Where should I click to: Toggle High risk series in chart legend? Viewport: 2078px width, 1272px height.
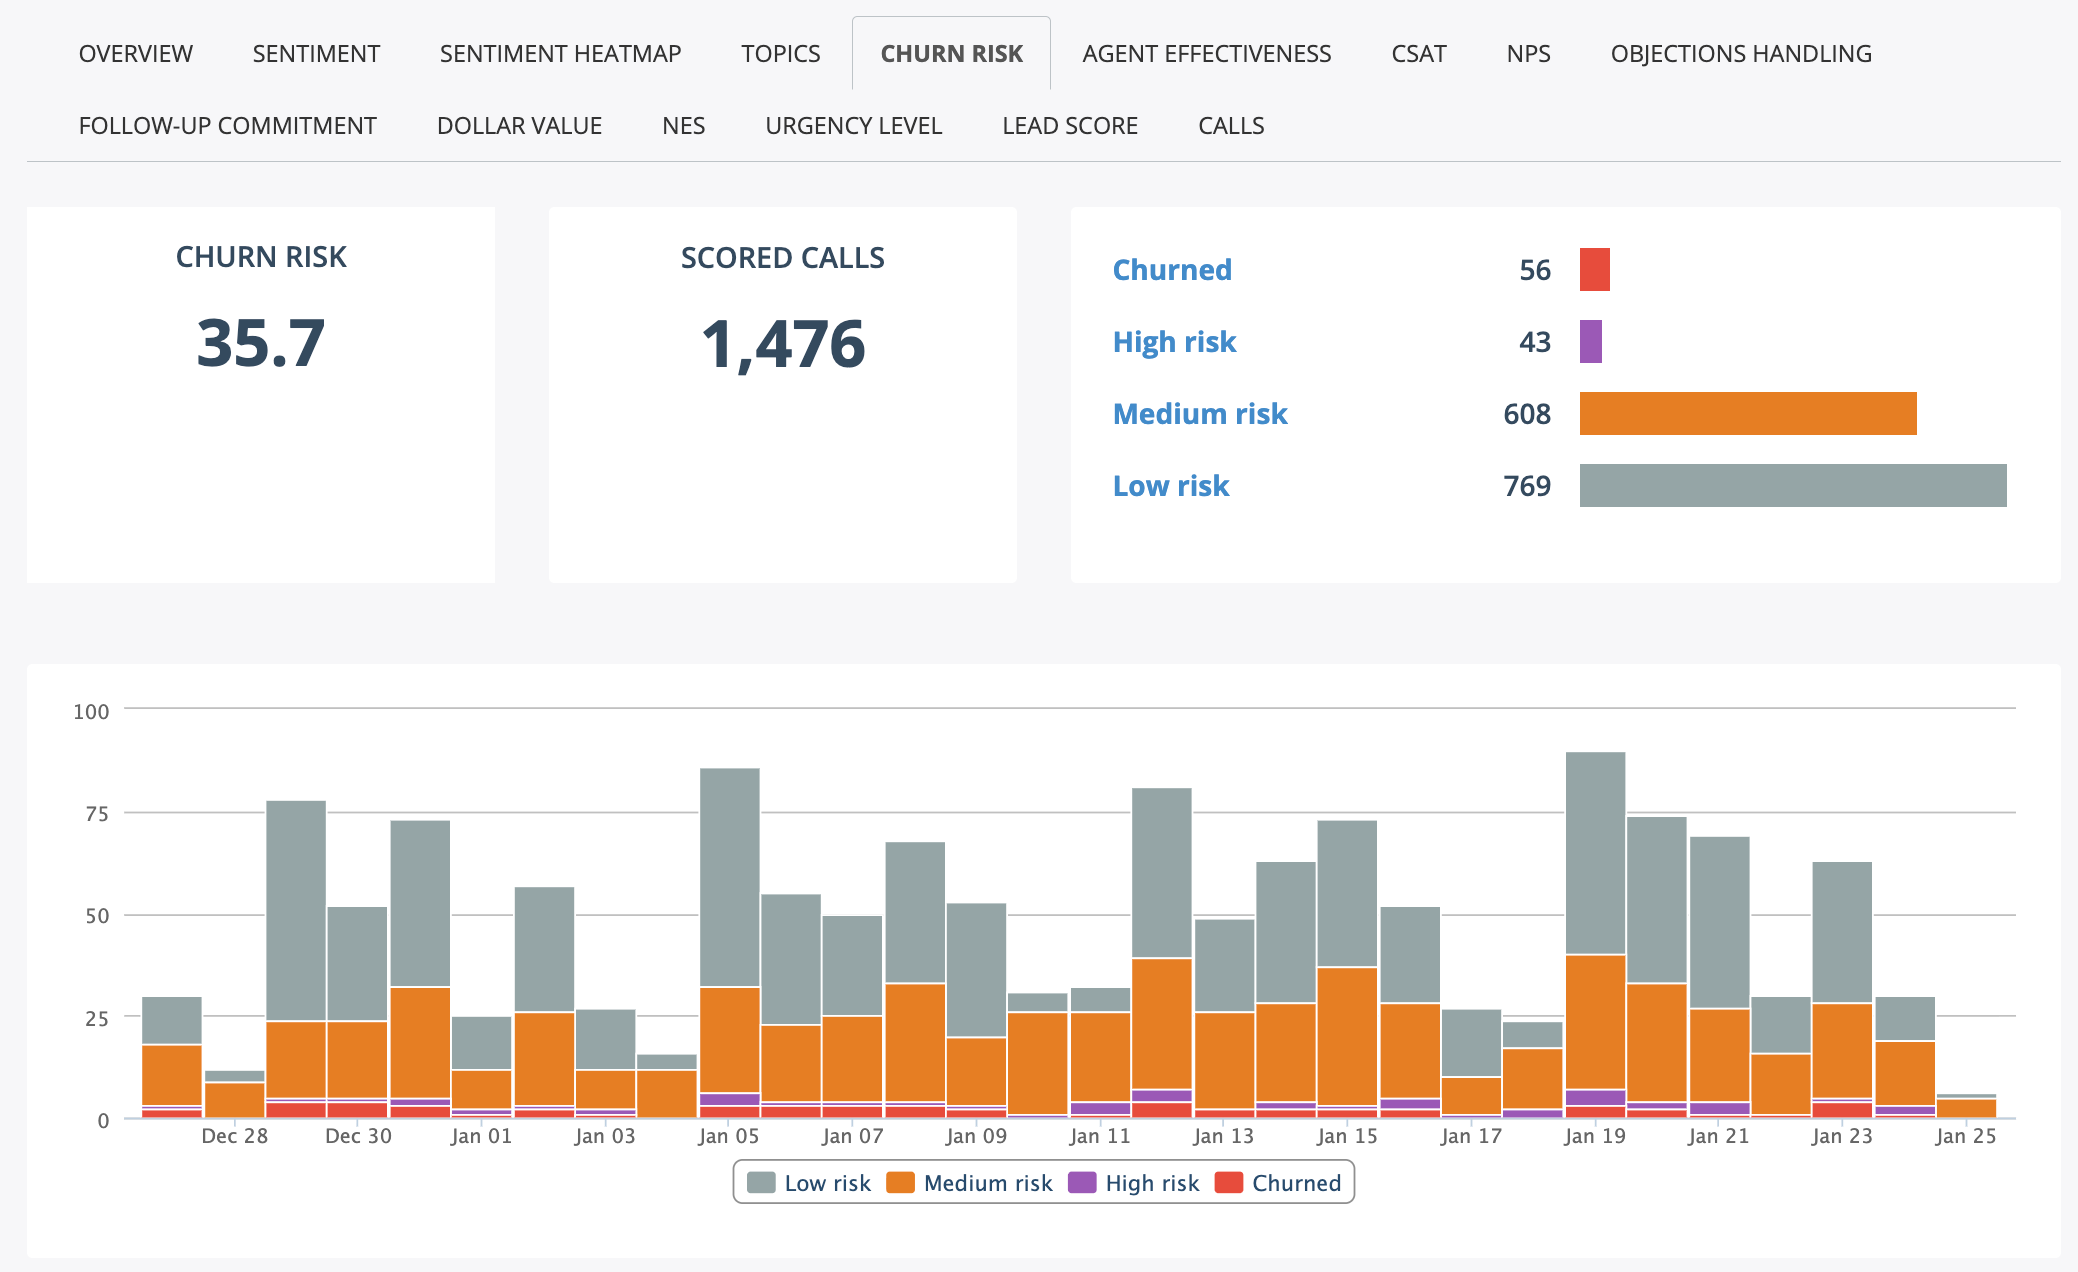(x=1134, y=1183)
